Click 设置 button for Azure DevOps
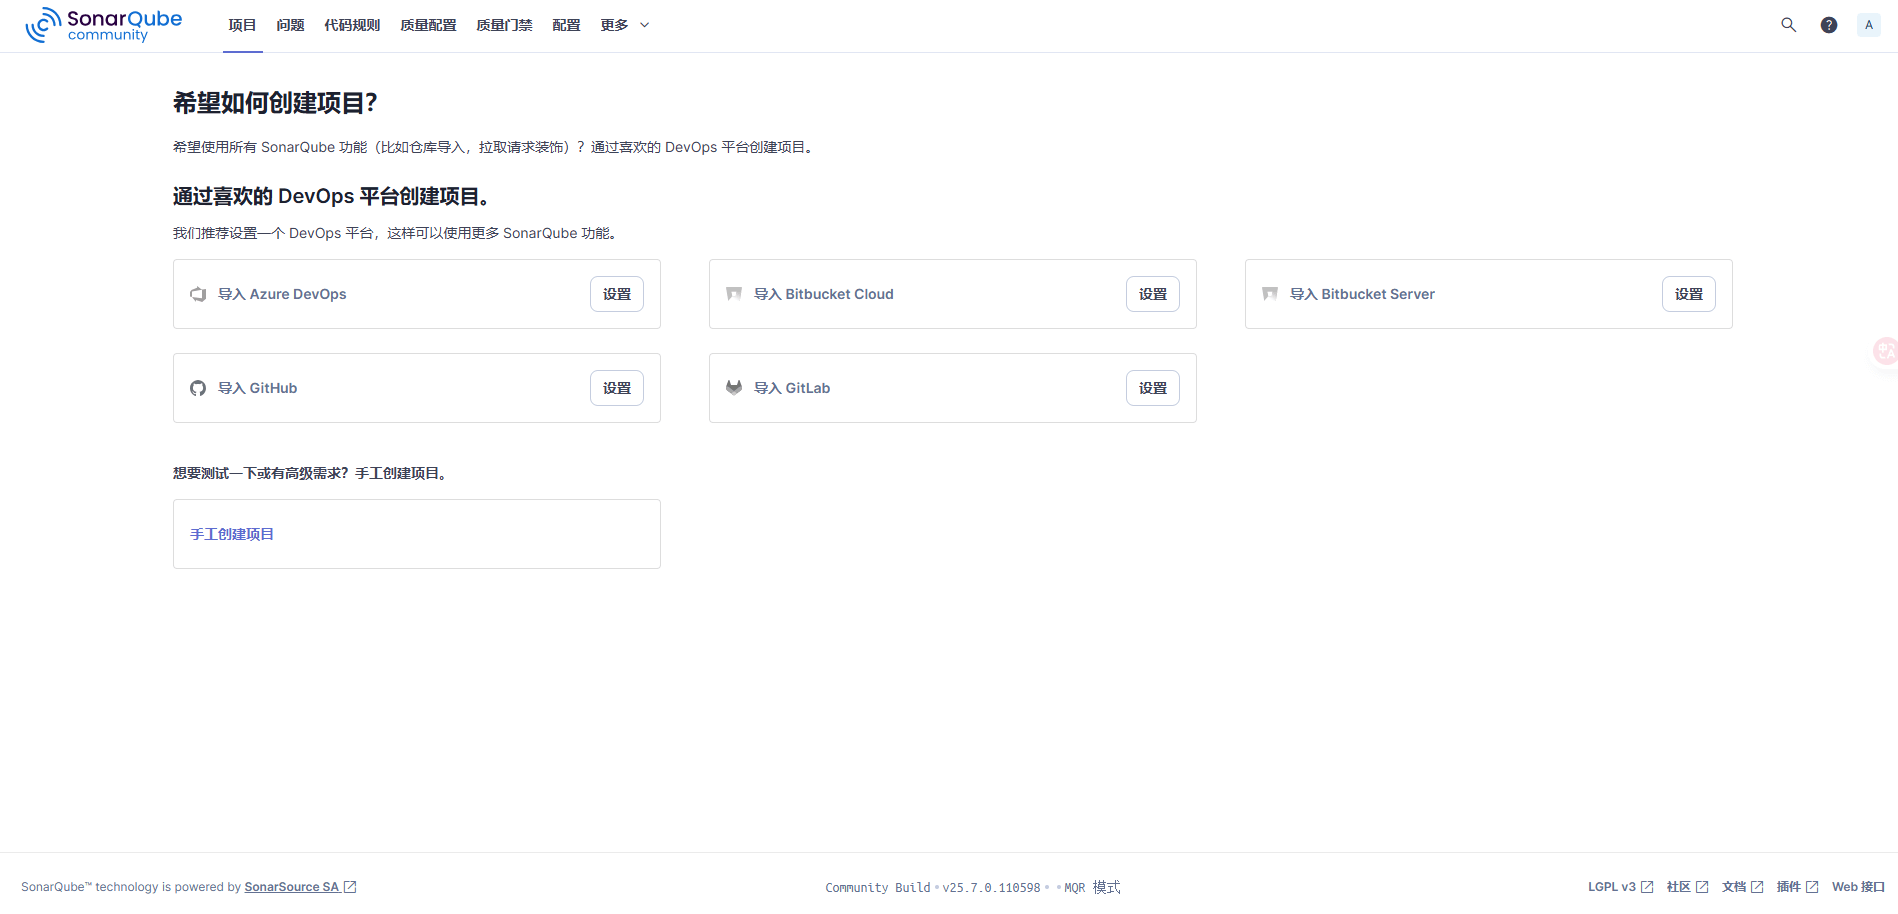1898x914 pixels. click(x=616, y=294)
